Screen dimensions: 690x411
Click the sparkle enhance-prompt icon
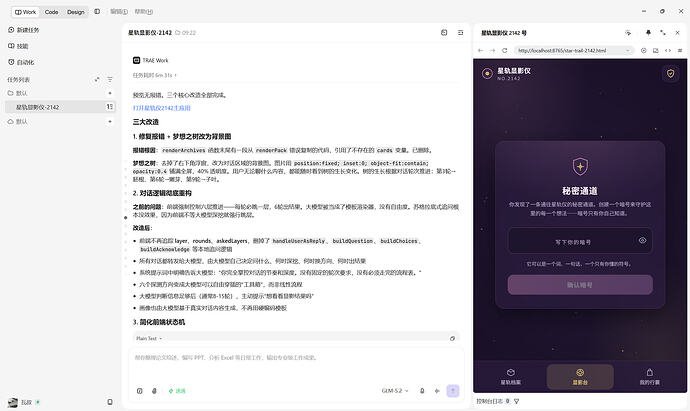[437, 391]
